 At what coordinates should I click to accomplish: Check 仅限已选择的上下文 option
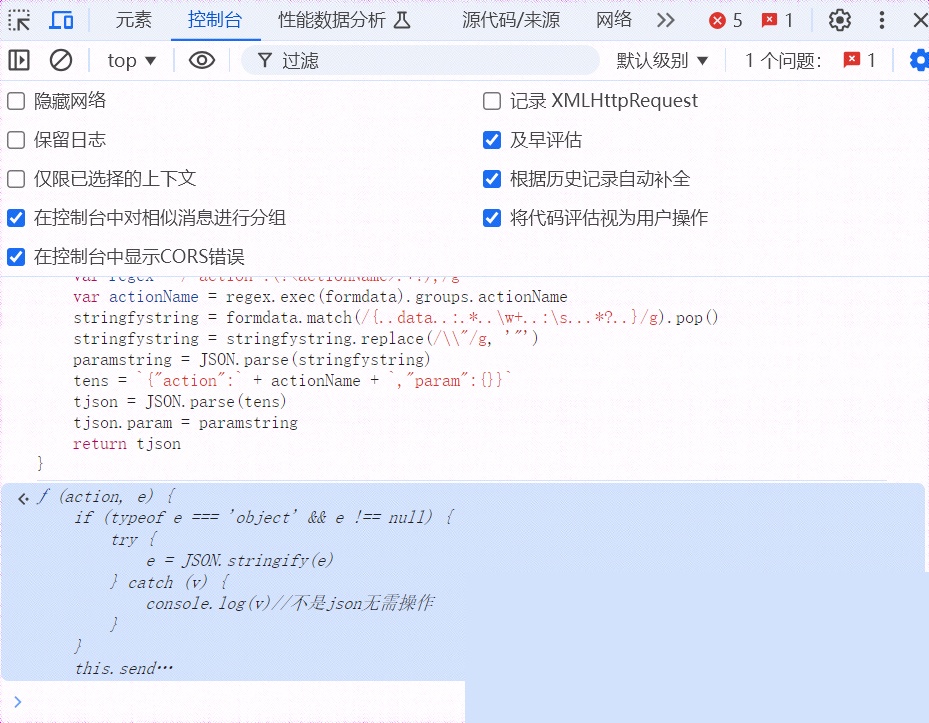[16, 179]
